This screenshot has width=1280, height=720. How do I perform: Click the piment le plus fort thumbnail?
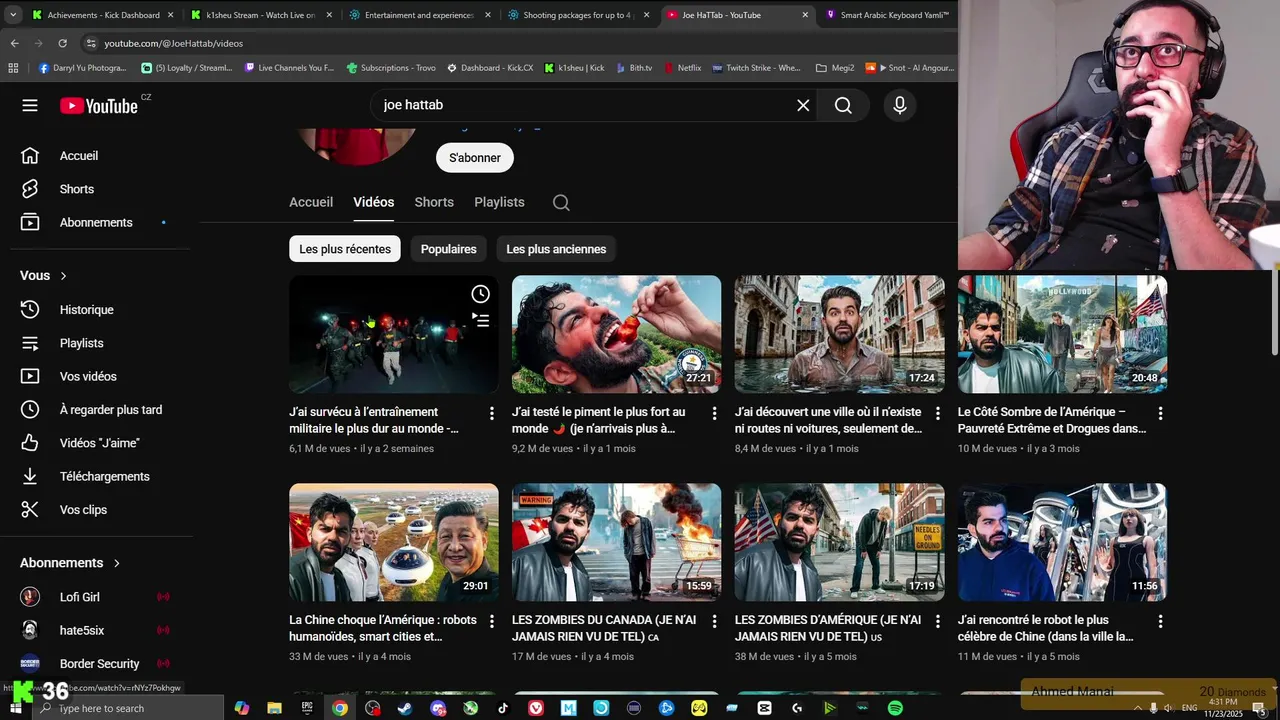(x=616, y=334)
